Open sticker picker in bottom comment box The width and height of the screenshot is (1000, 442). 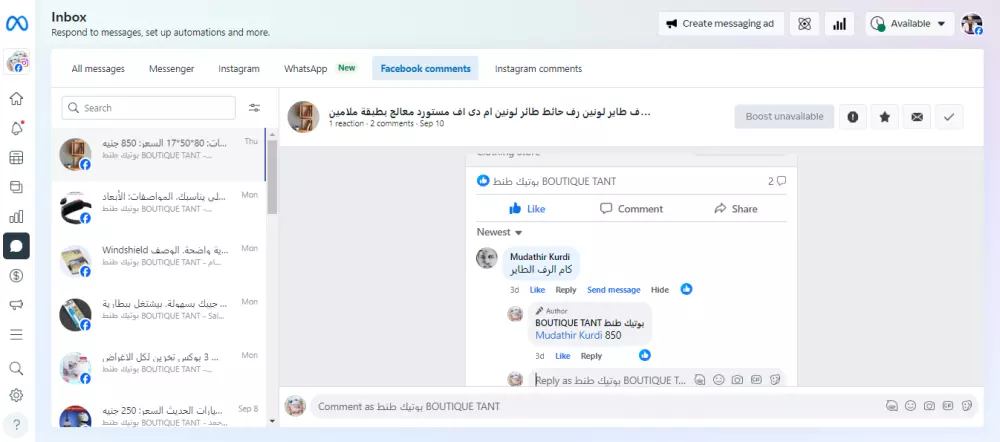point(967,406)
